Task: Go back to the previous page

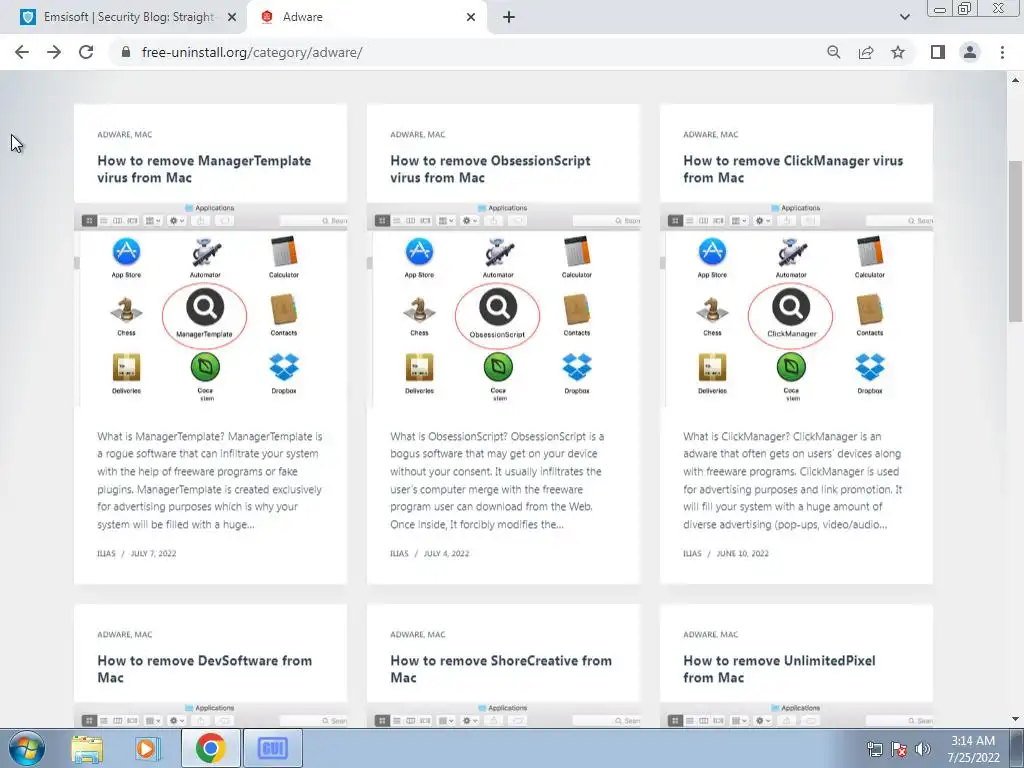Action: point(22,52)
